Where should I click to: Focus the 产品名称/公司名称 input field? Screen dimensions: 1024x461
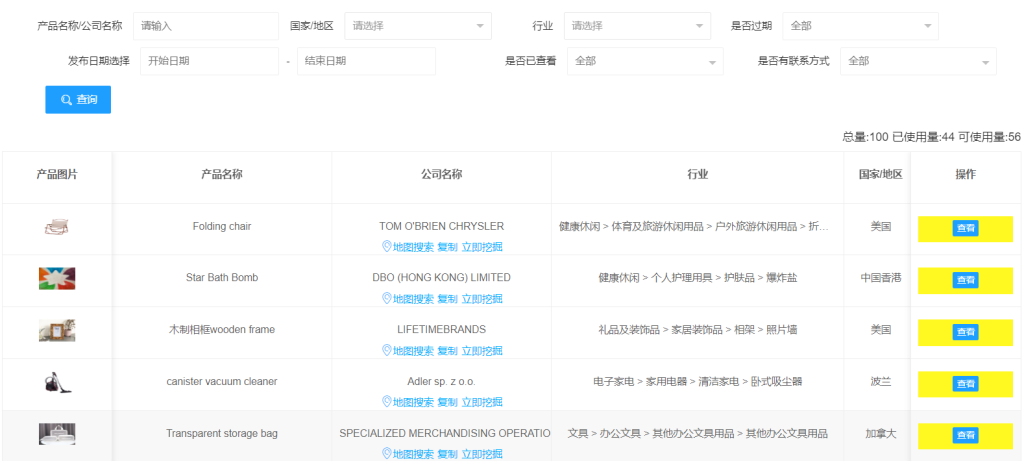tap(205, 26)
